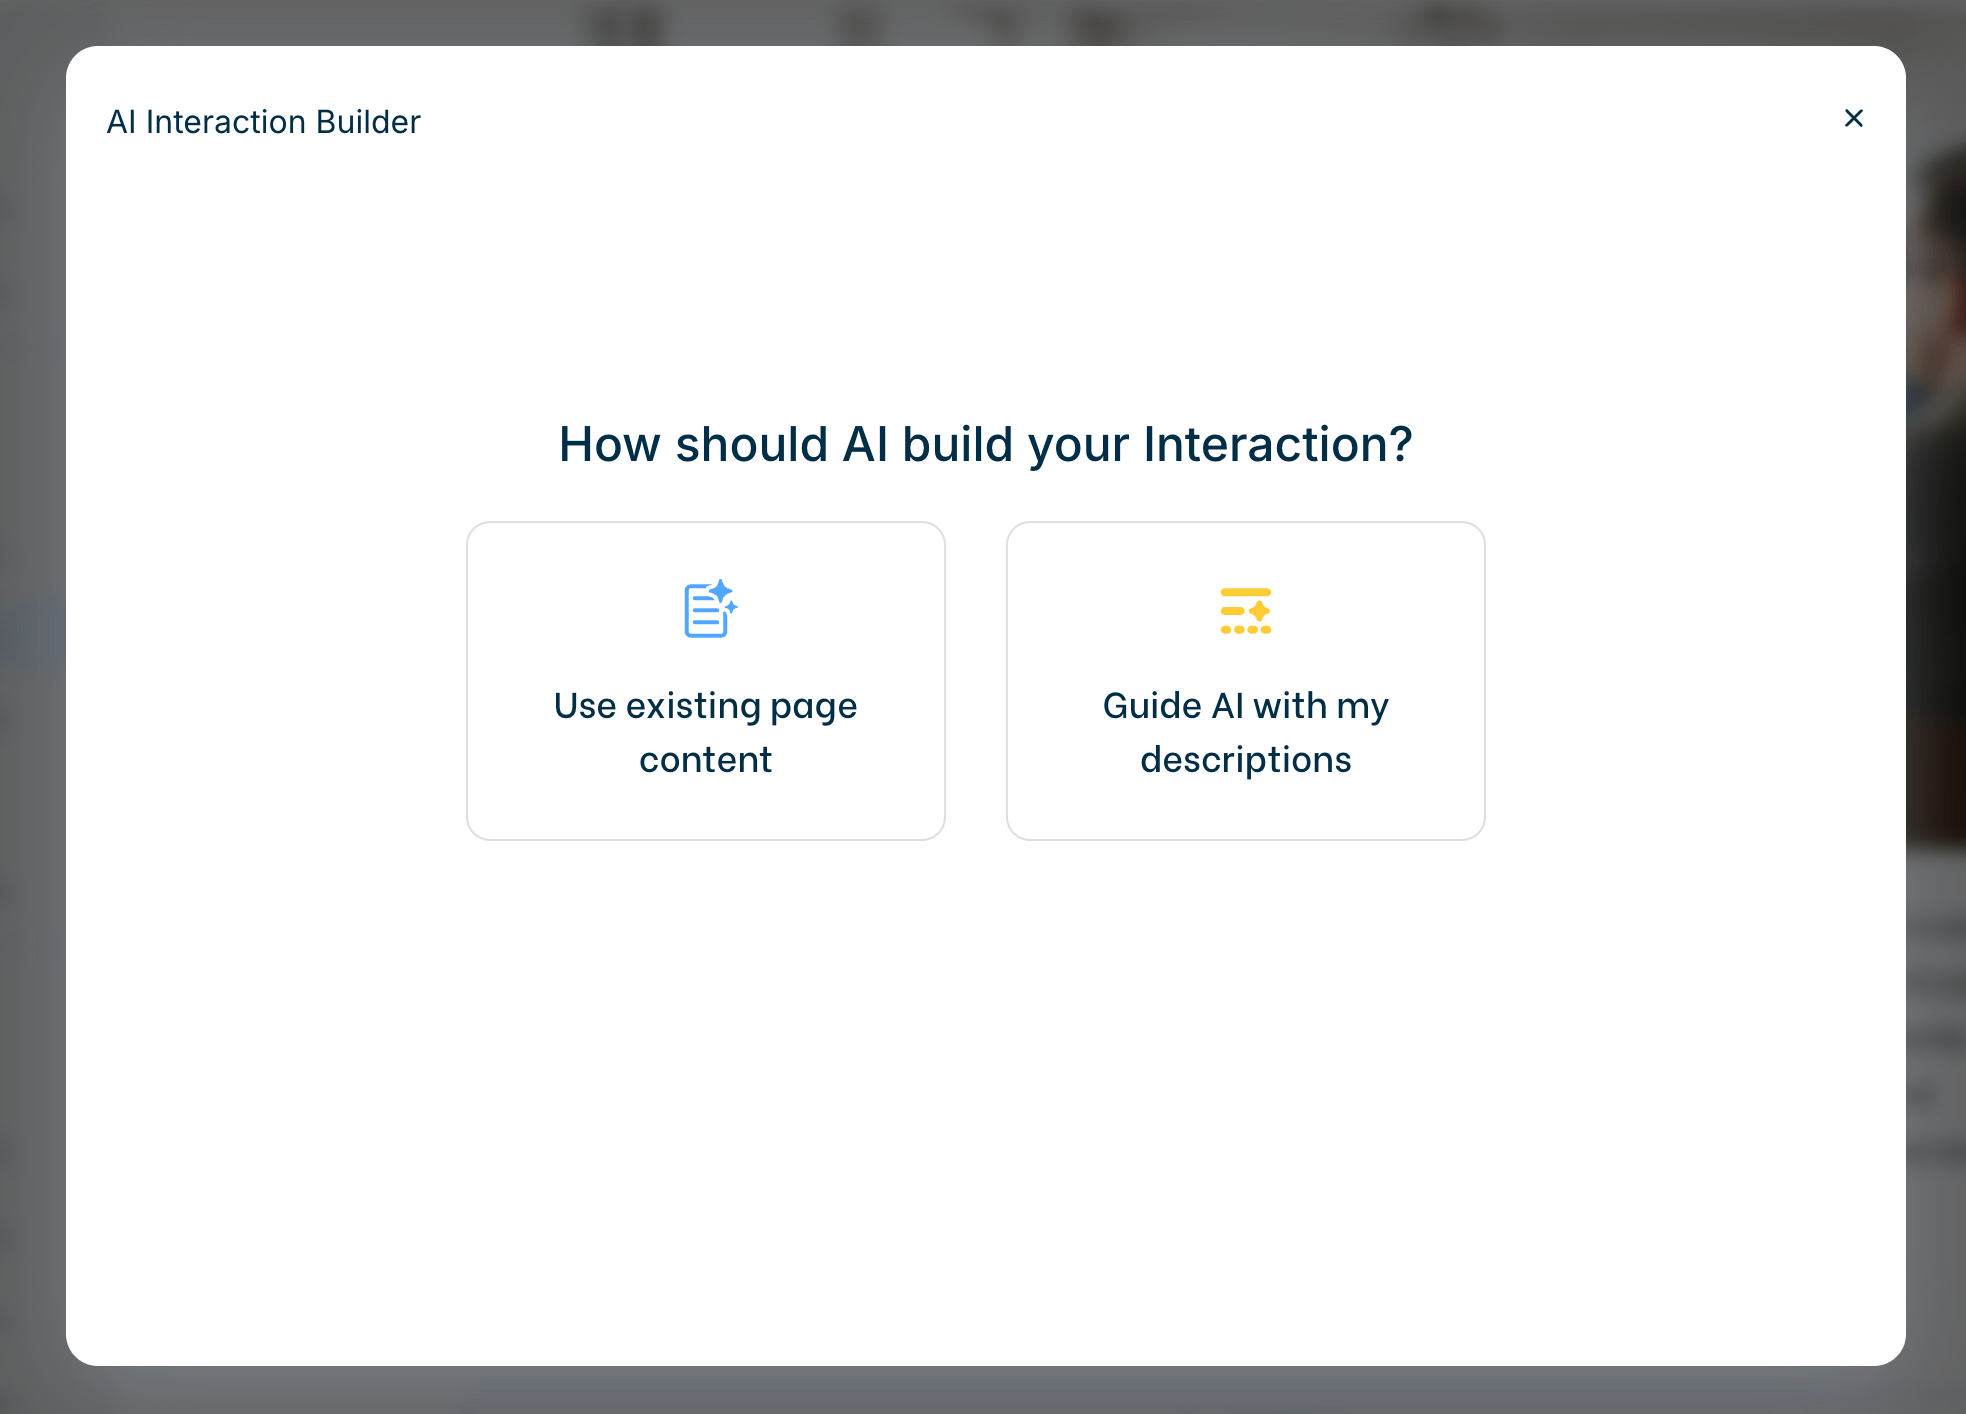Select the Use existing page content card
The width and height of the screenshot is (1966, 1414).
tap(705, 680)
